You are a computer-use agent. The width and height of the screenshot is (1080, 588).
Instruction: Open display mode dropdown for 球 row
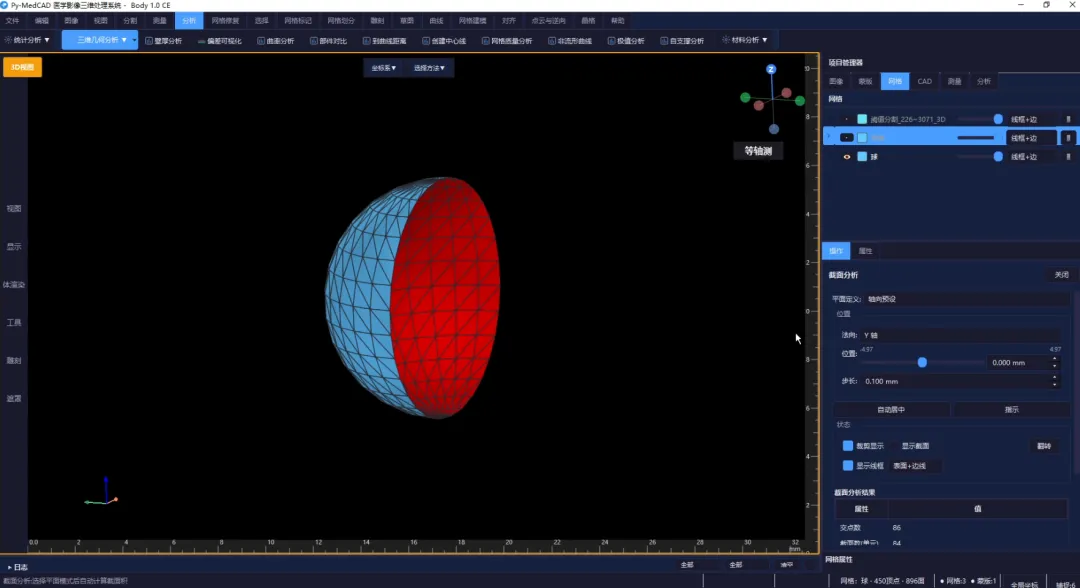(1031, 157)
